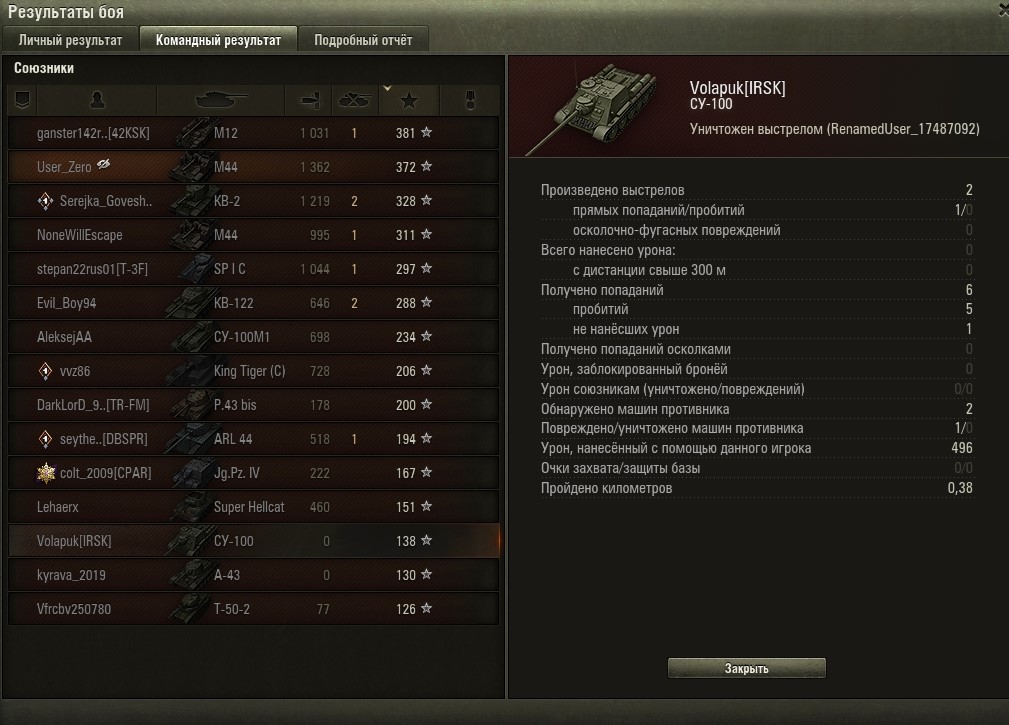Sort by destroyed tanks icon column
1009x725 pixels.
click(355, 100)
